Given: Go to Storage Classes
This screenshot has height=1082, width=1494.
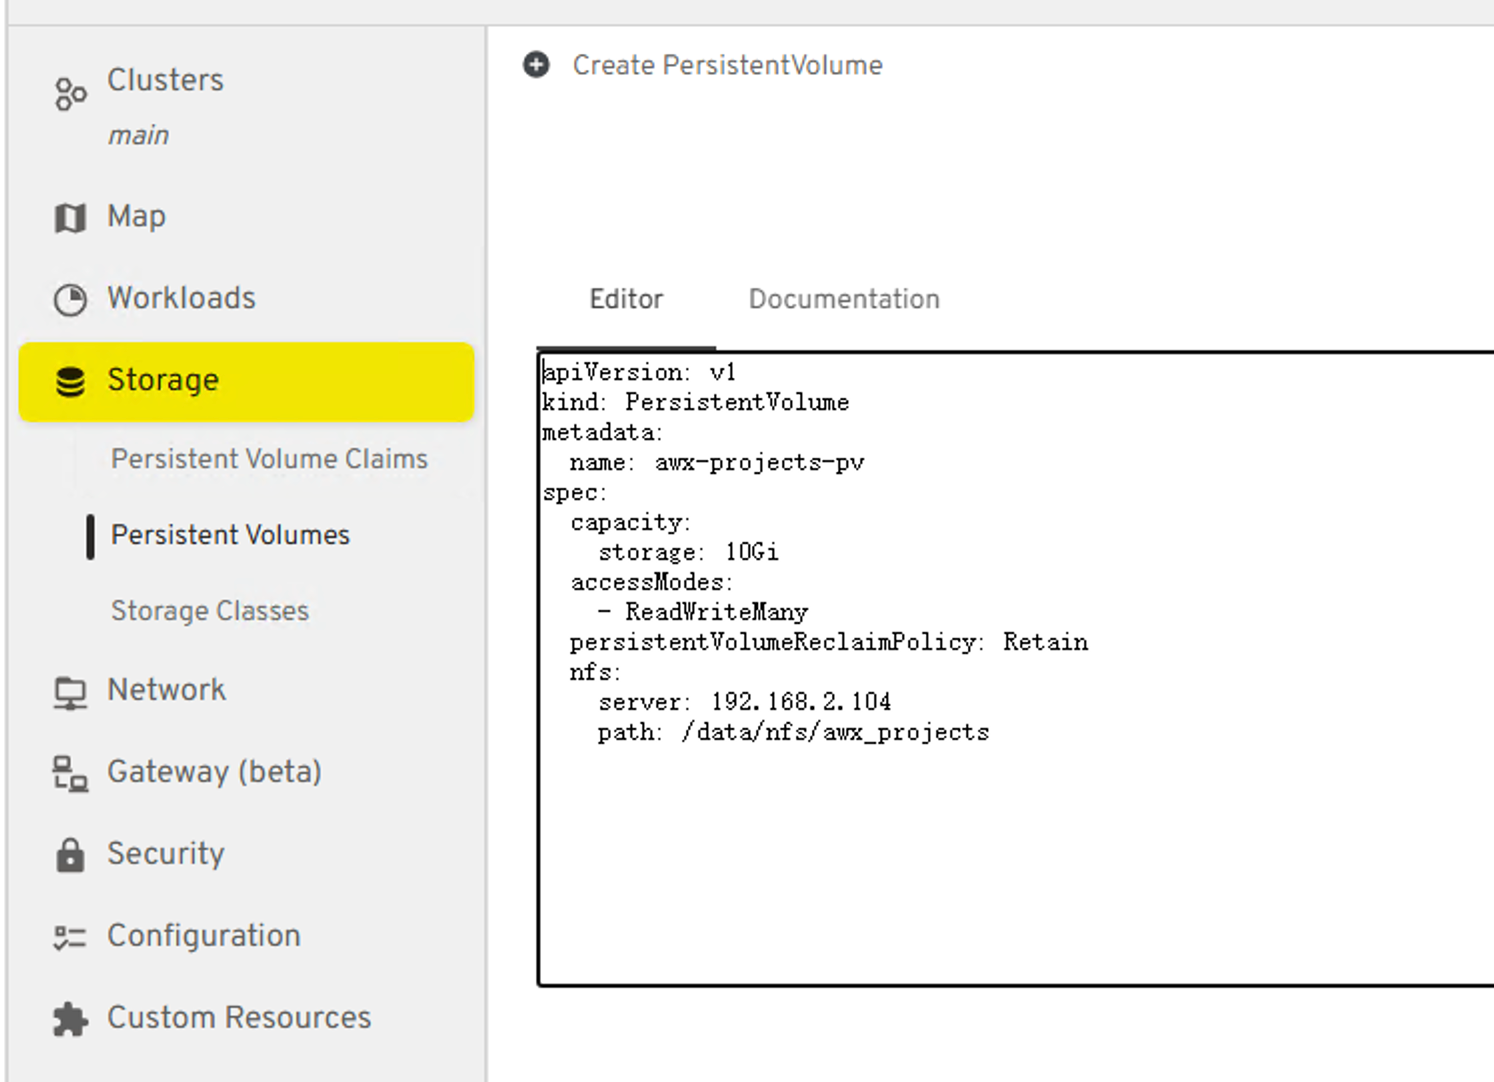Looking at the screenshot, I should [210, 611].
